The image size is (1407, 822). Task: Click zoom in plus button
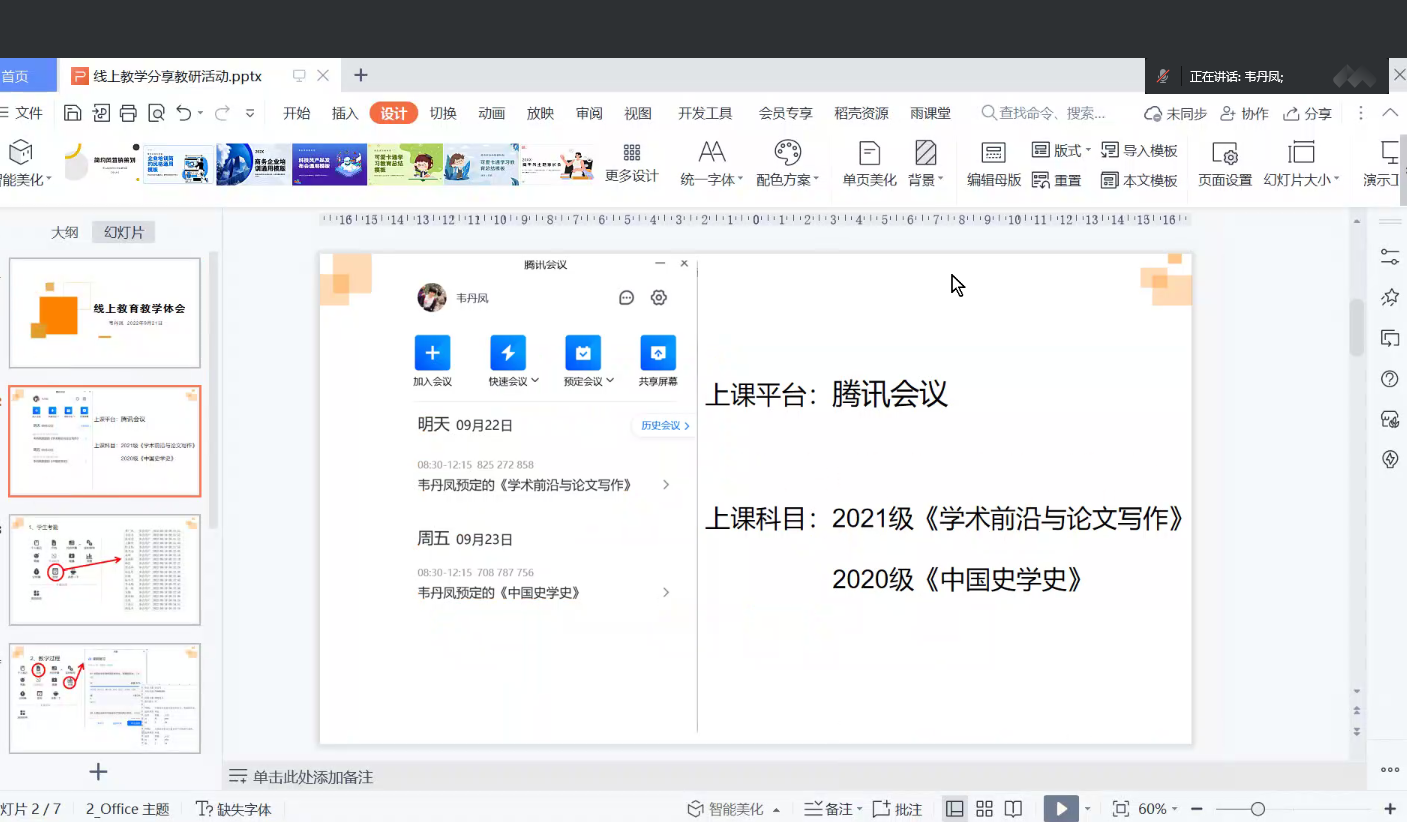pyautogui.click(x=1390, y=808)
